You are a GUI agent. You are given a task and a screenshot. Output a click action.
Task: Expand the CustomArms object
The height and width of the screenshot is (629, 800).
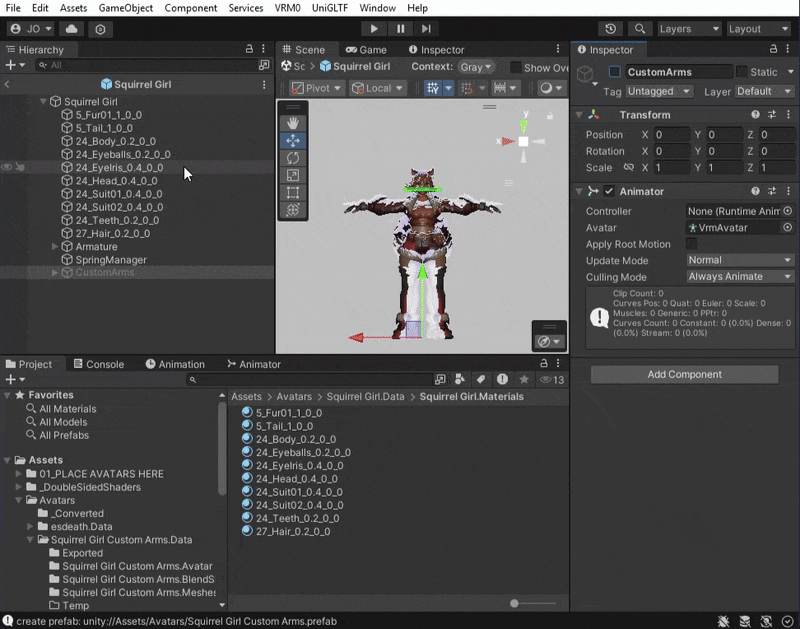click(55, 273)
